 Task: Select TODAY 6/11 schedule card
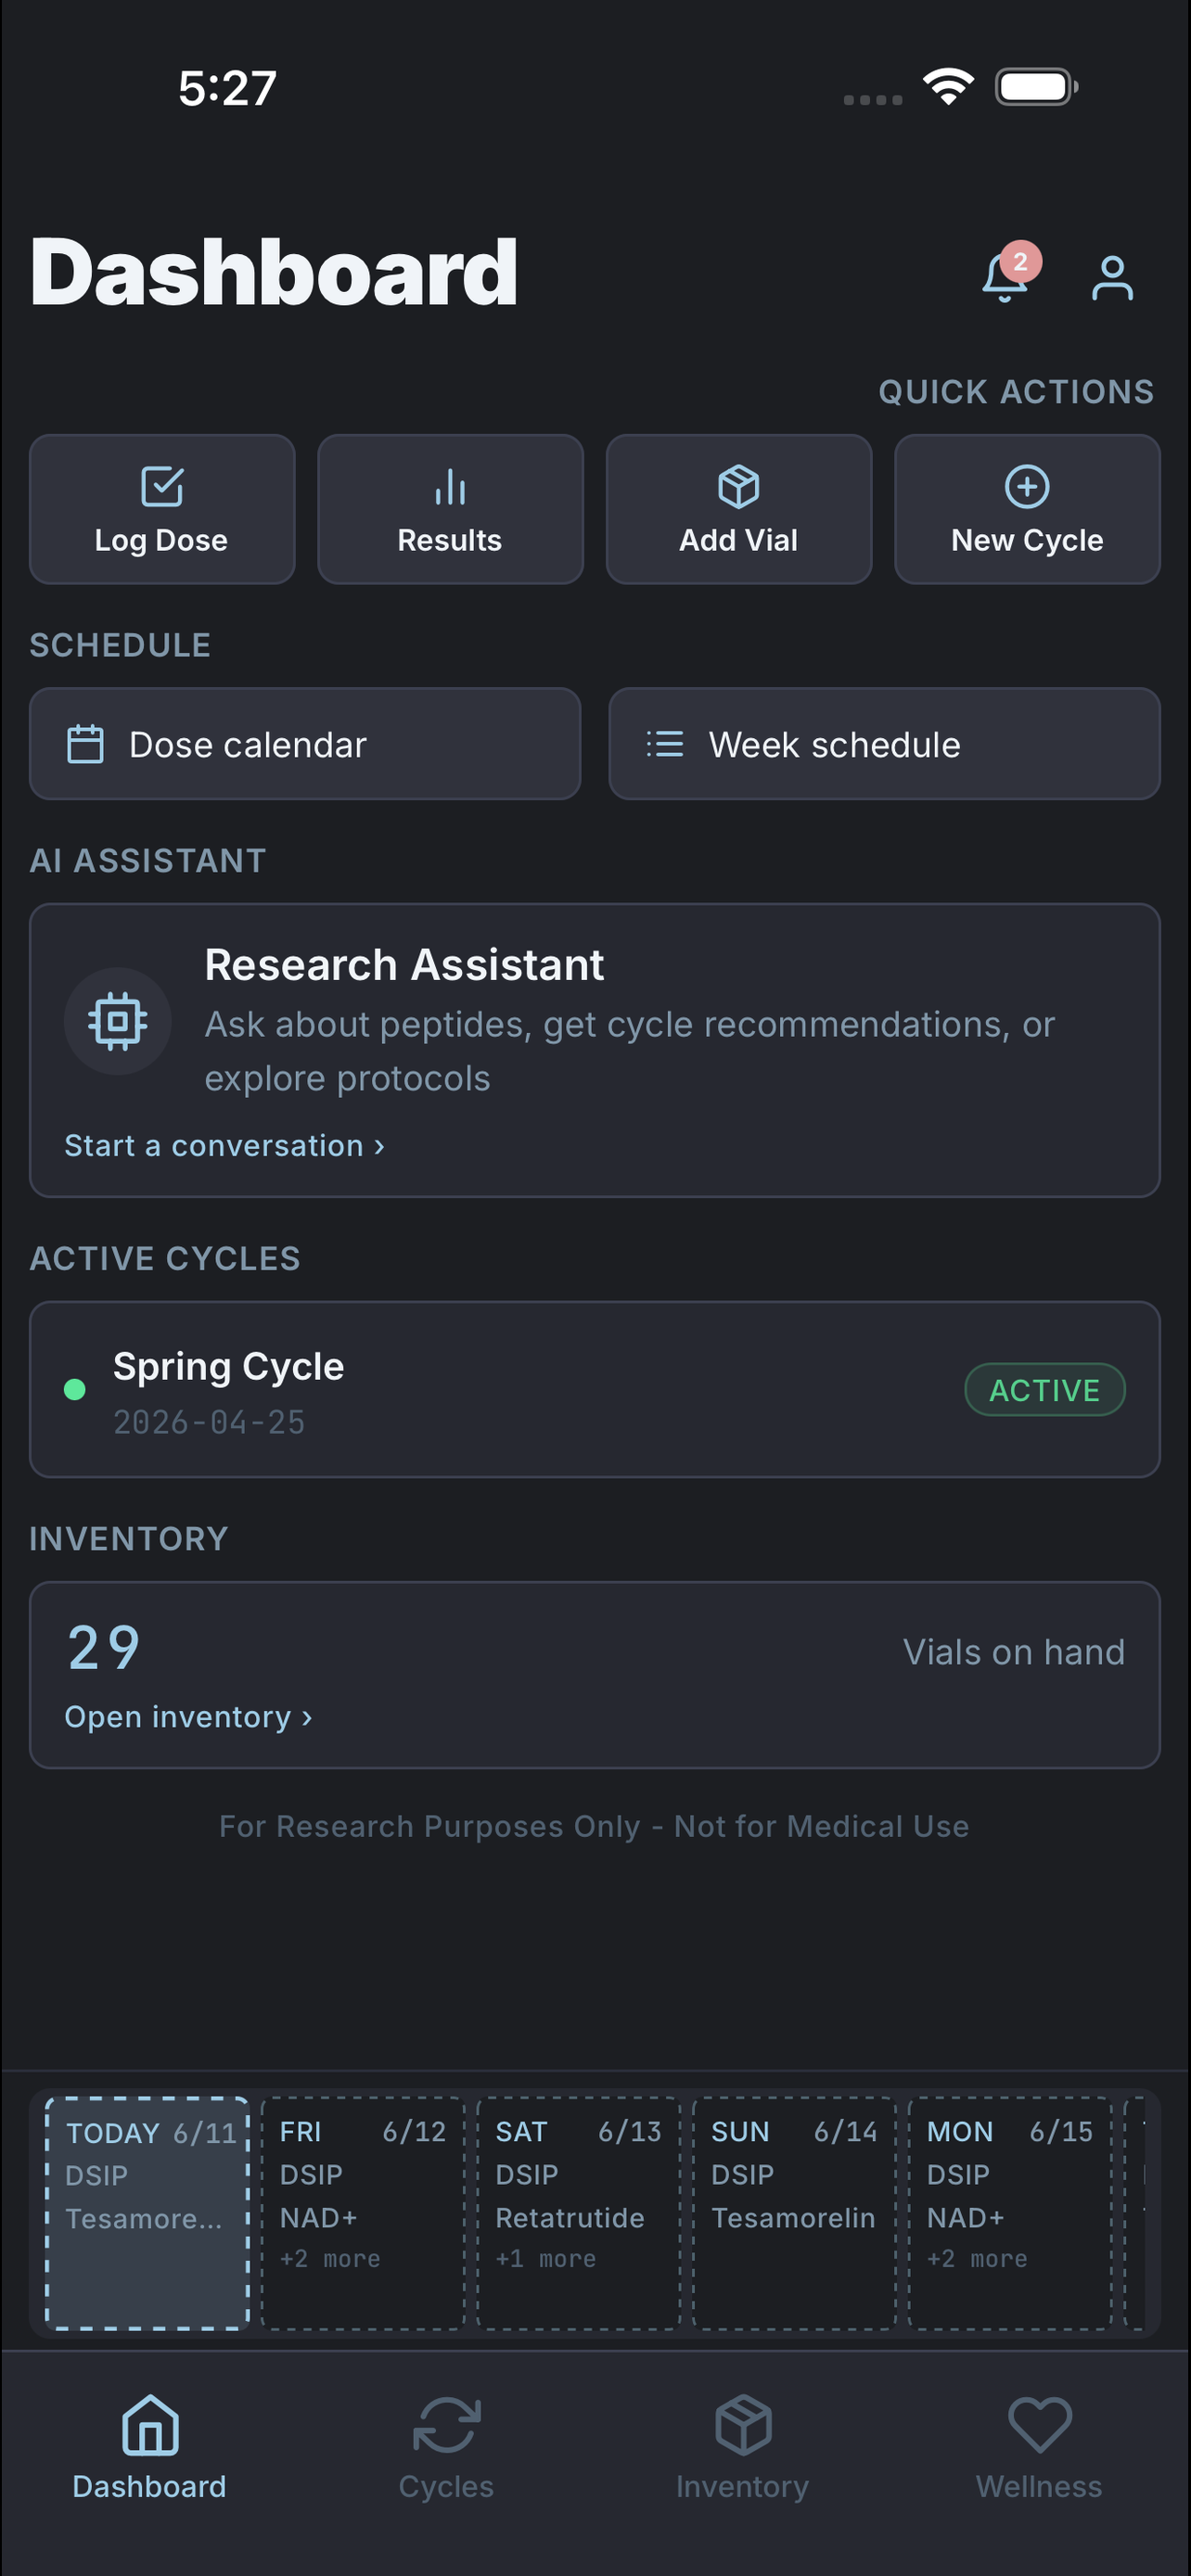[147, 2213]
